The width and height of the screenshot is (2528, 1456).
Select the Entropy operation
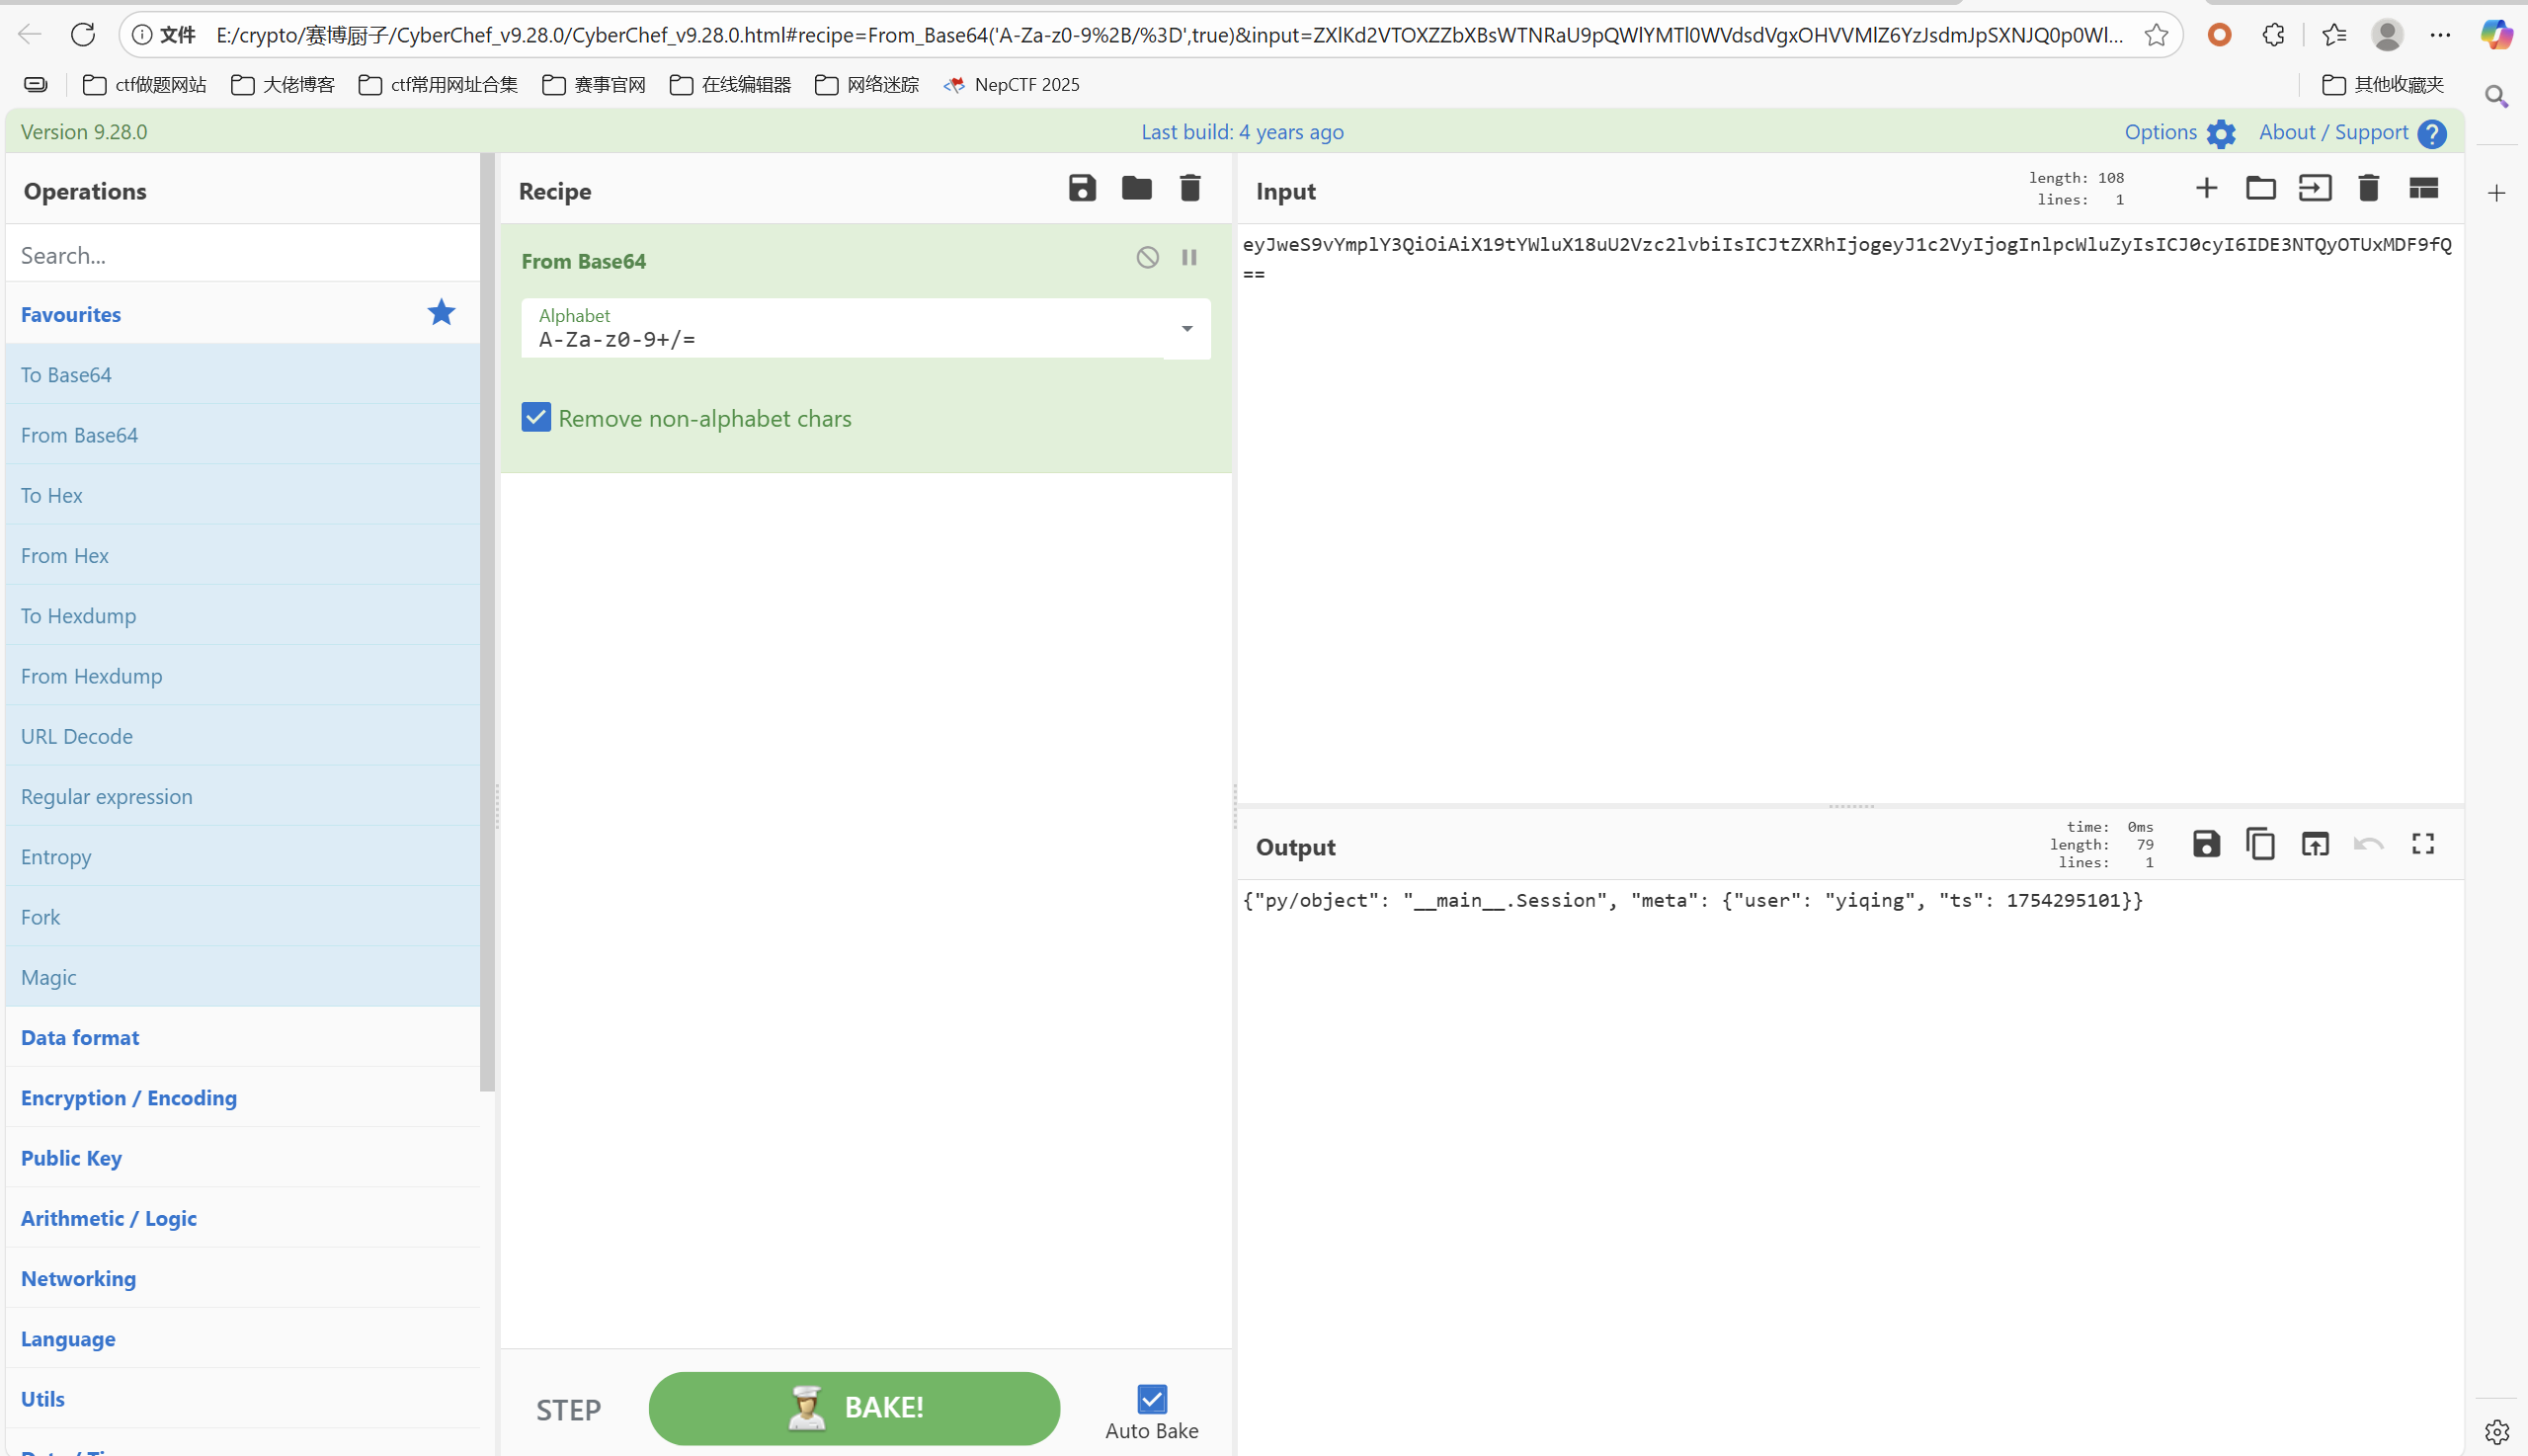(243, 857)
